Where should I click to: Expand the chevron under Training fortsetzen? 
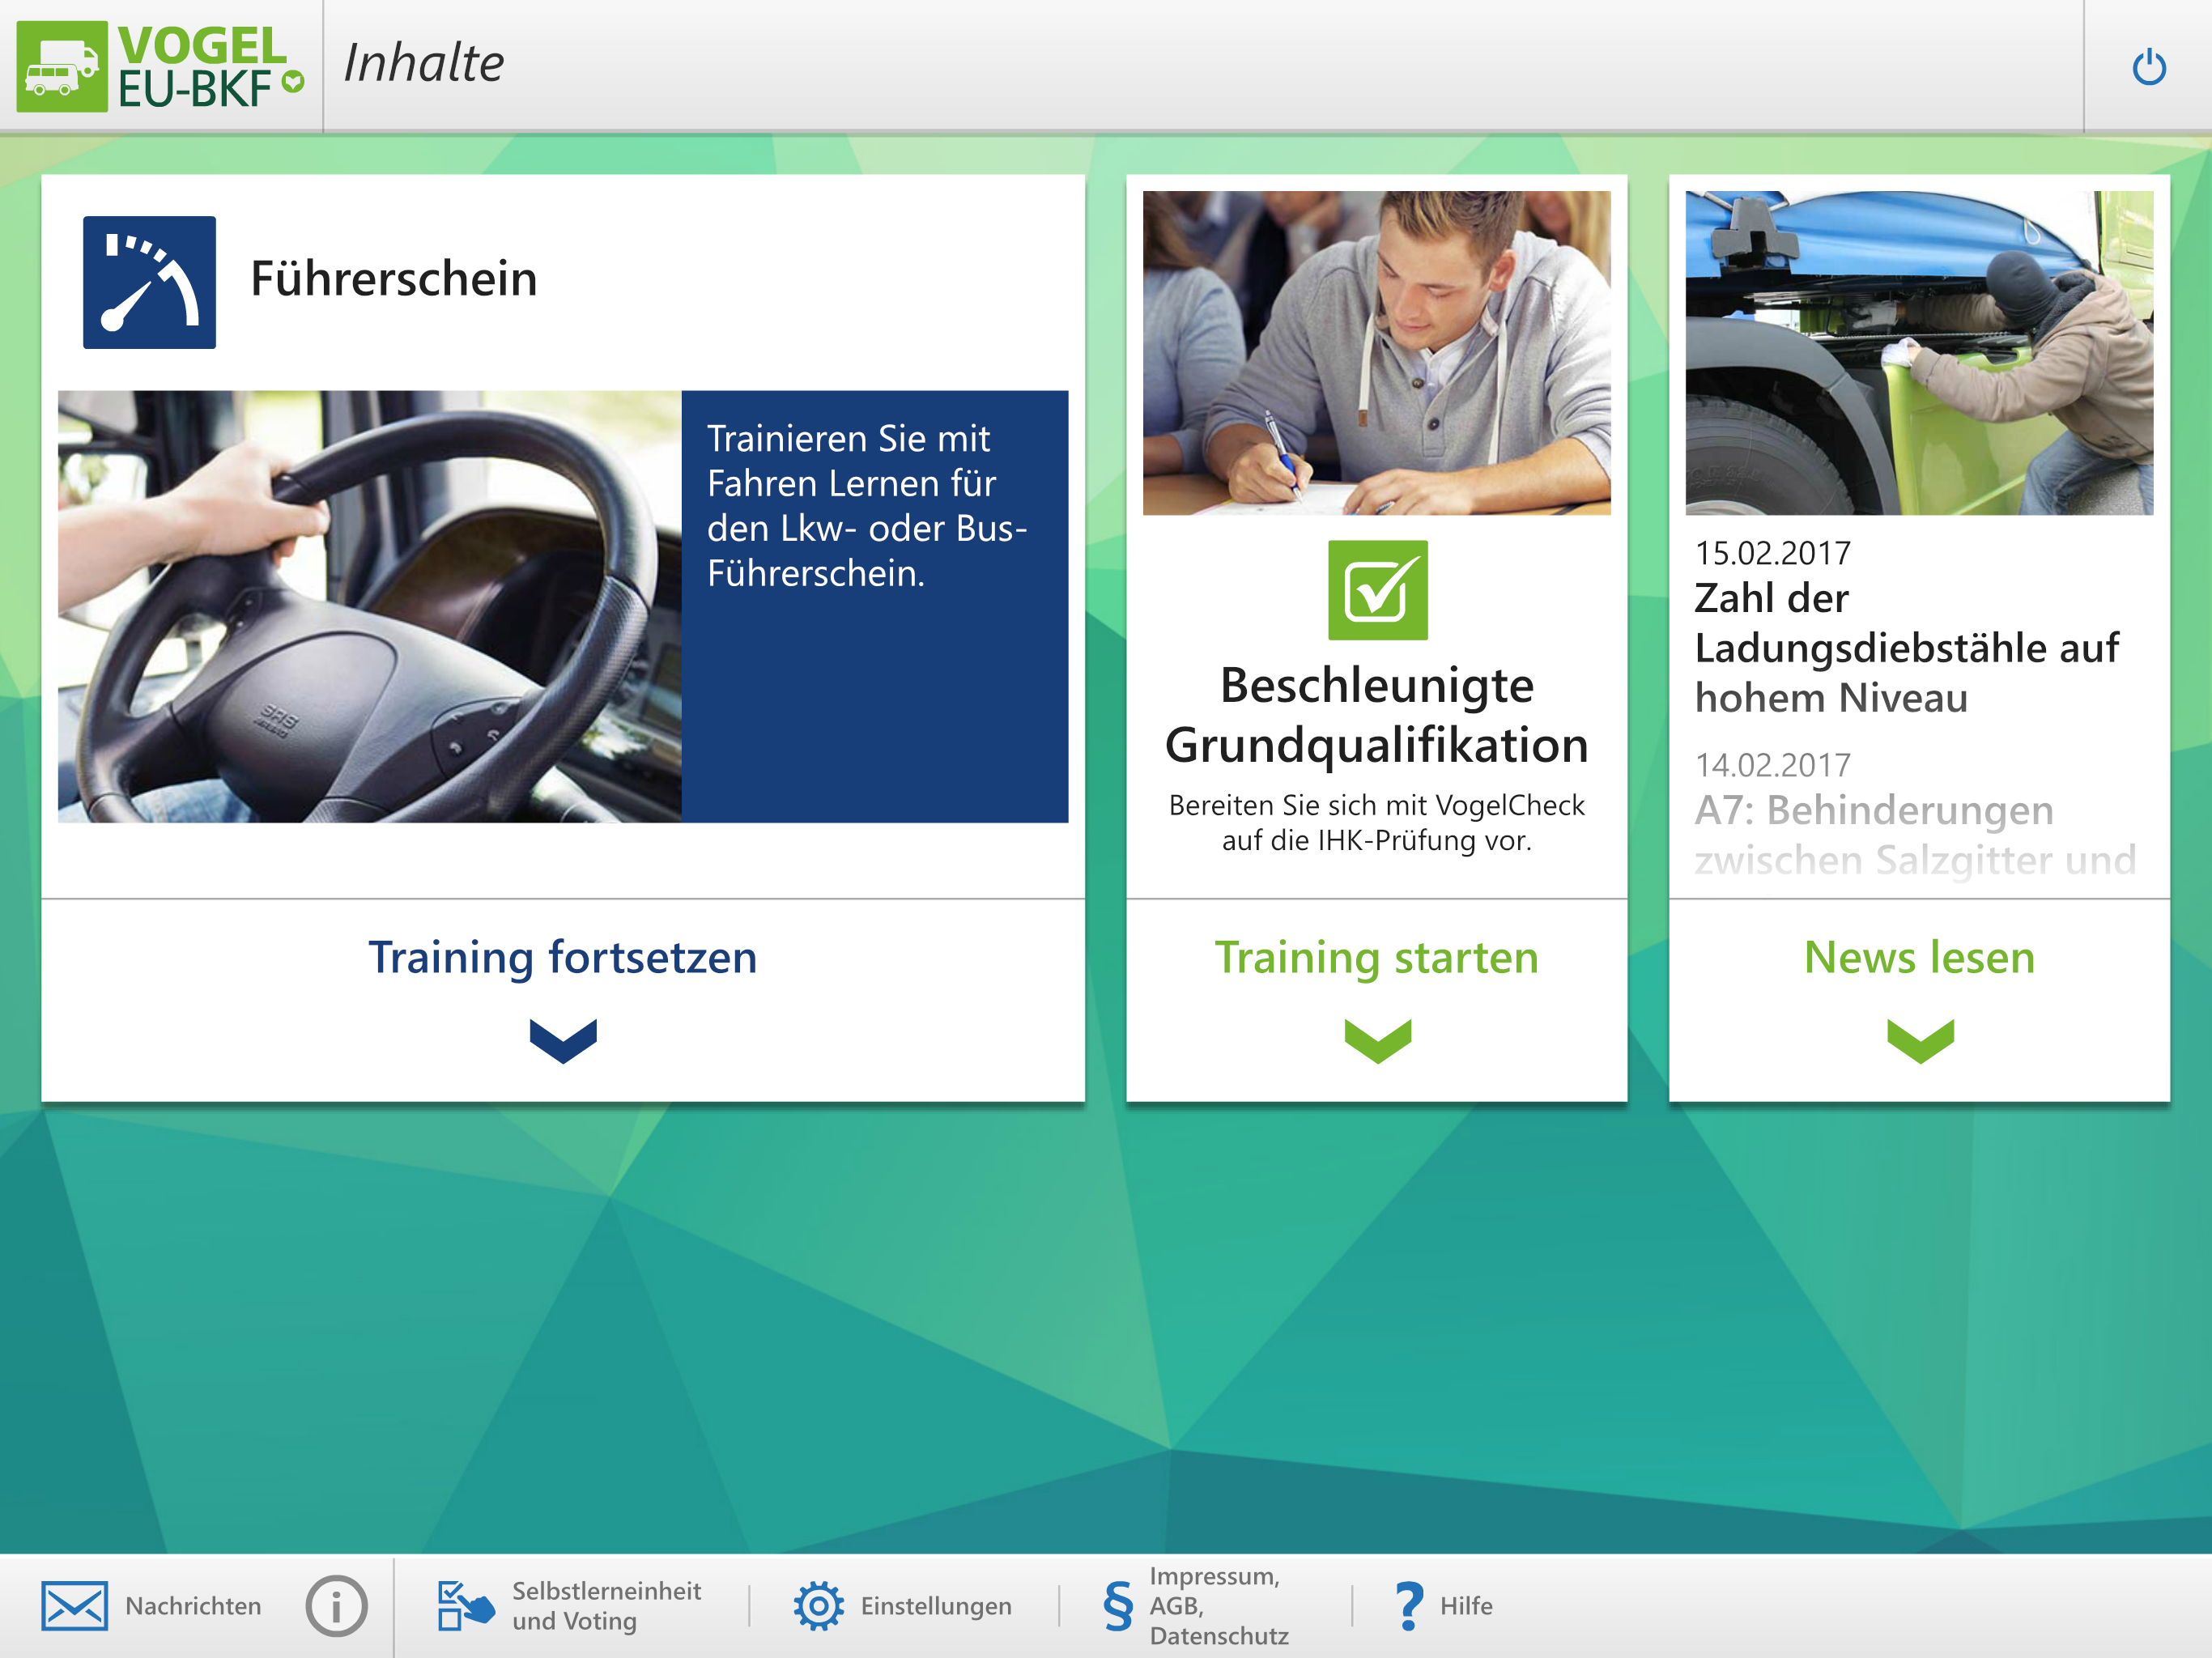click(x=563, y=1040)
